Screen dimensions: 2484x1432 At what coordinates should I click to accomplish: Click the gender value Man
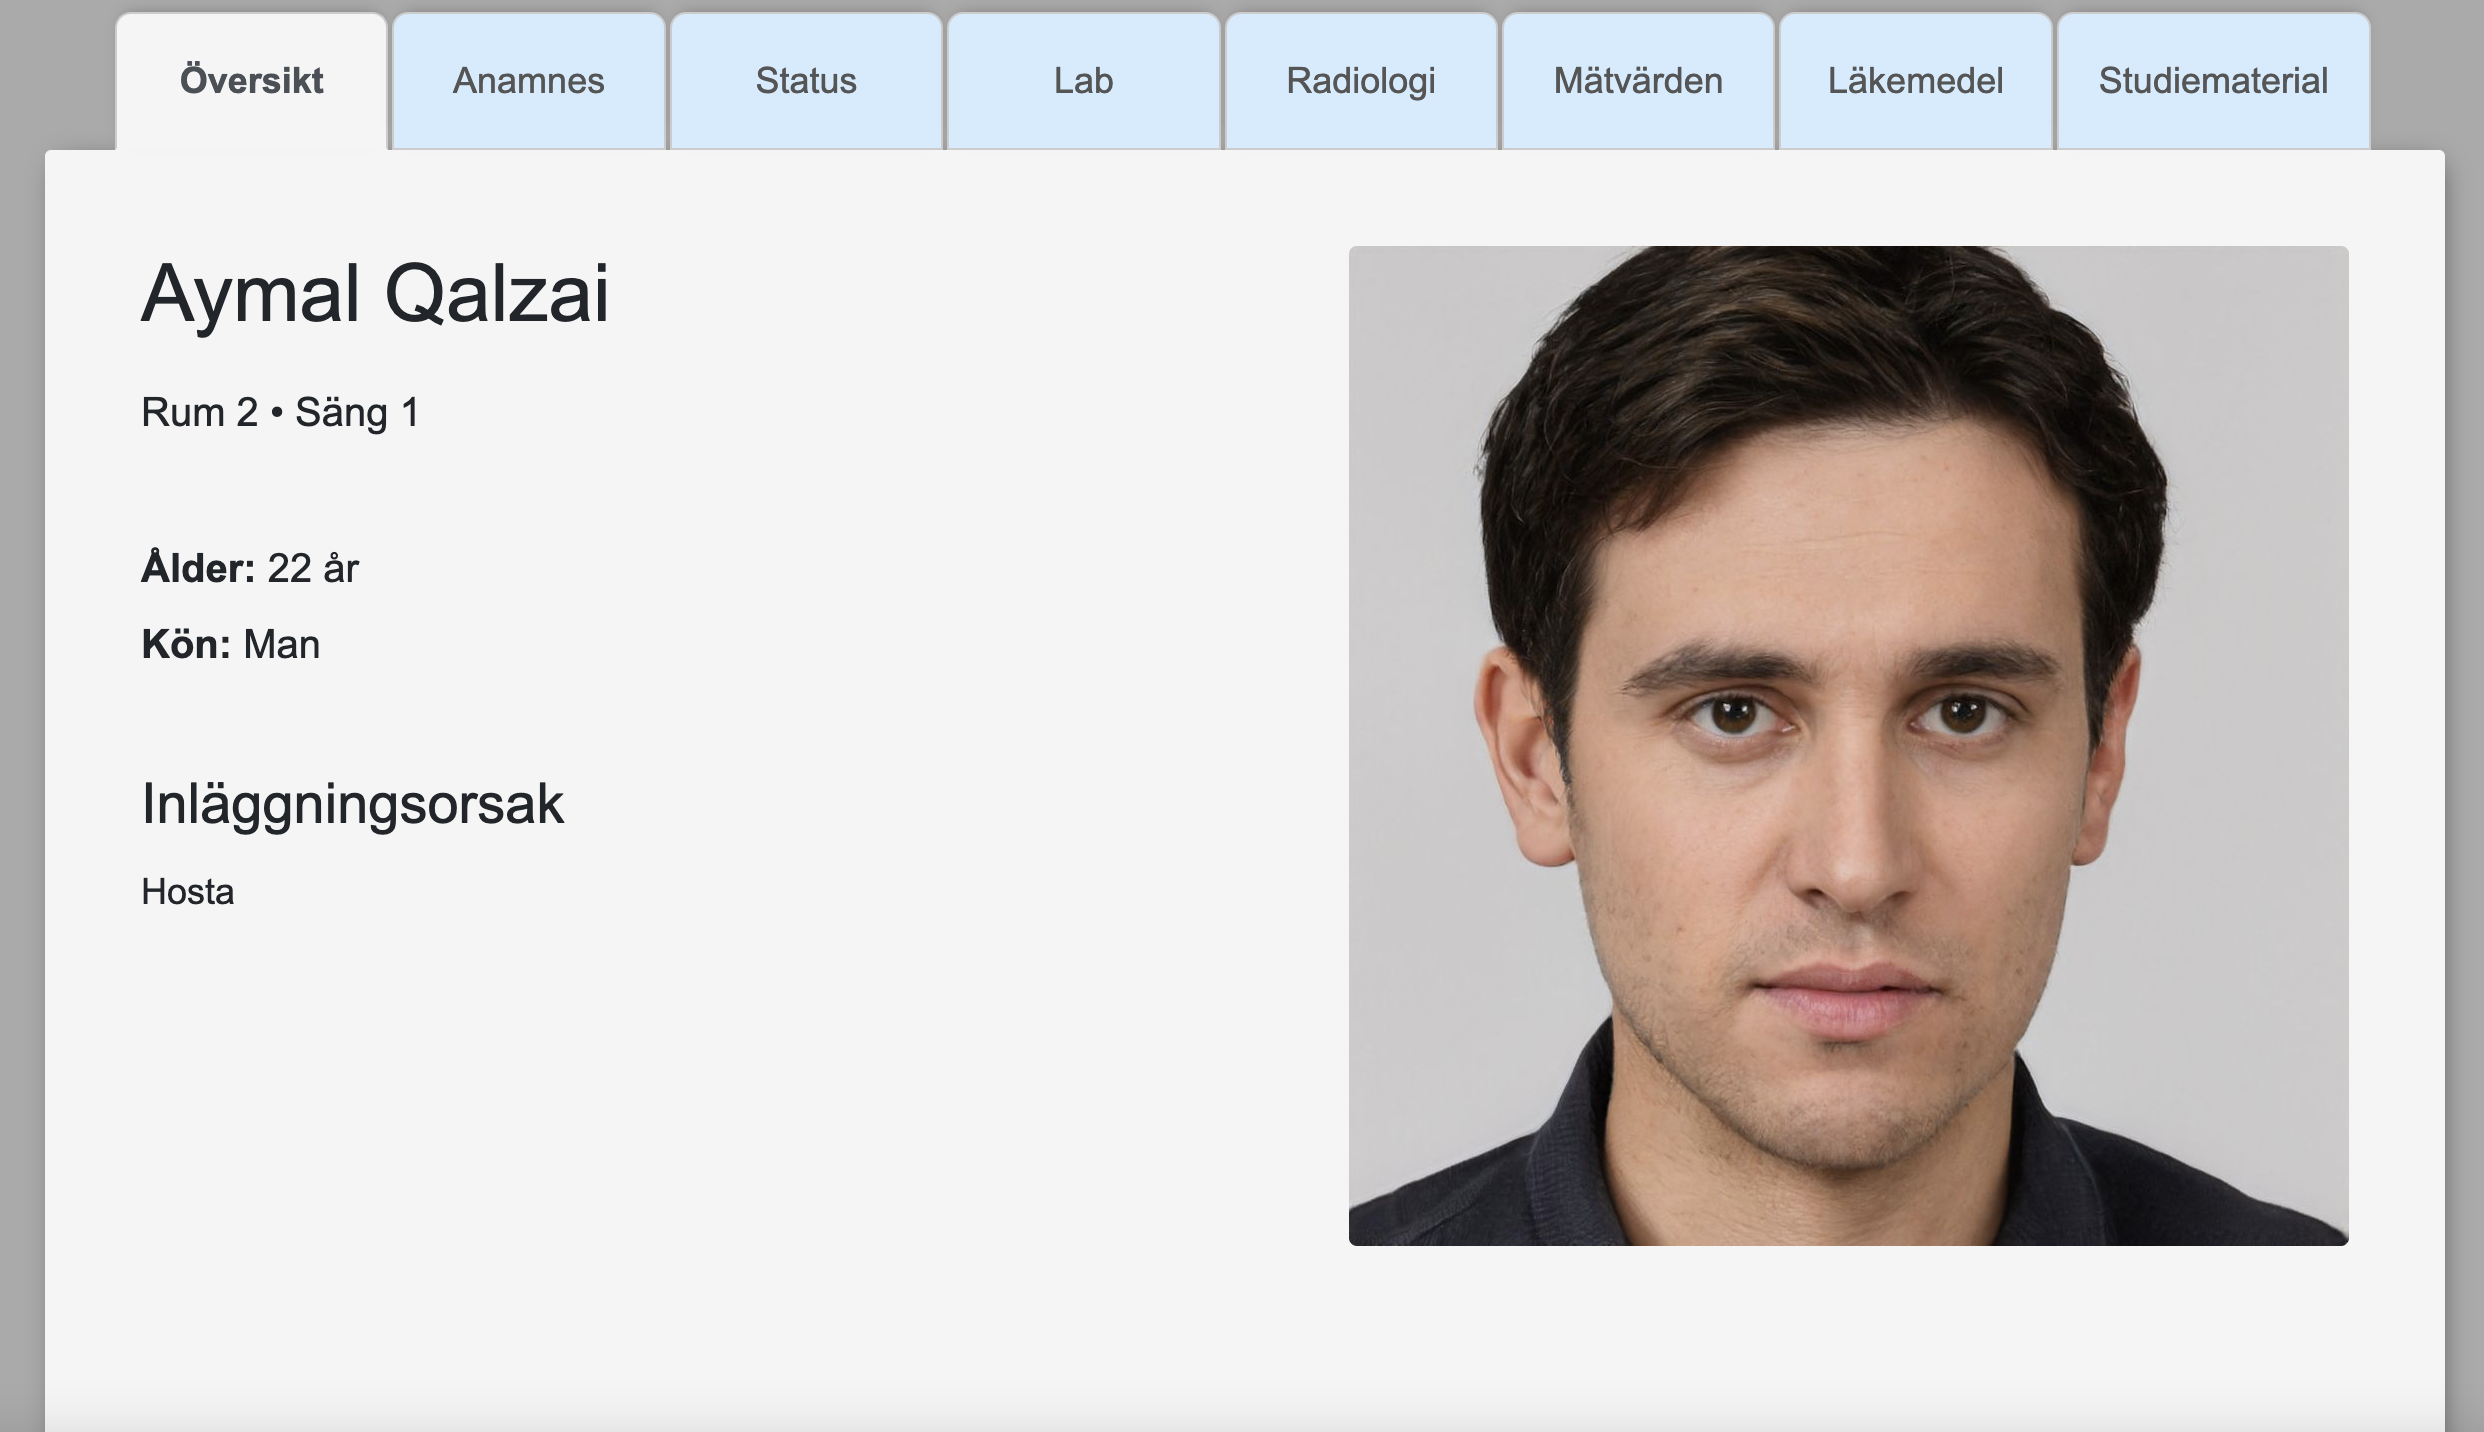pyautogui.click(x=282, y=645)
